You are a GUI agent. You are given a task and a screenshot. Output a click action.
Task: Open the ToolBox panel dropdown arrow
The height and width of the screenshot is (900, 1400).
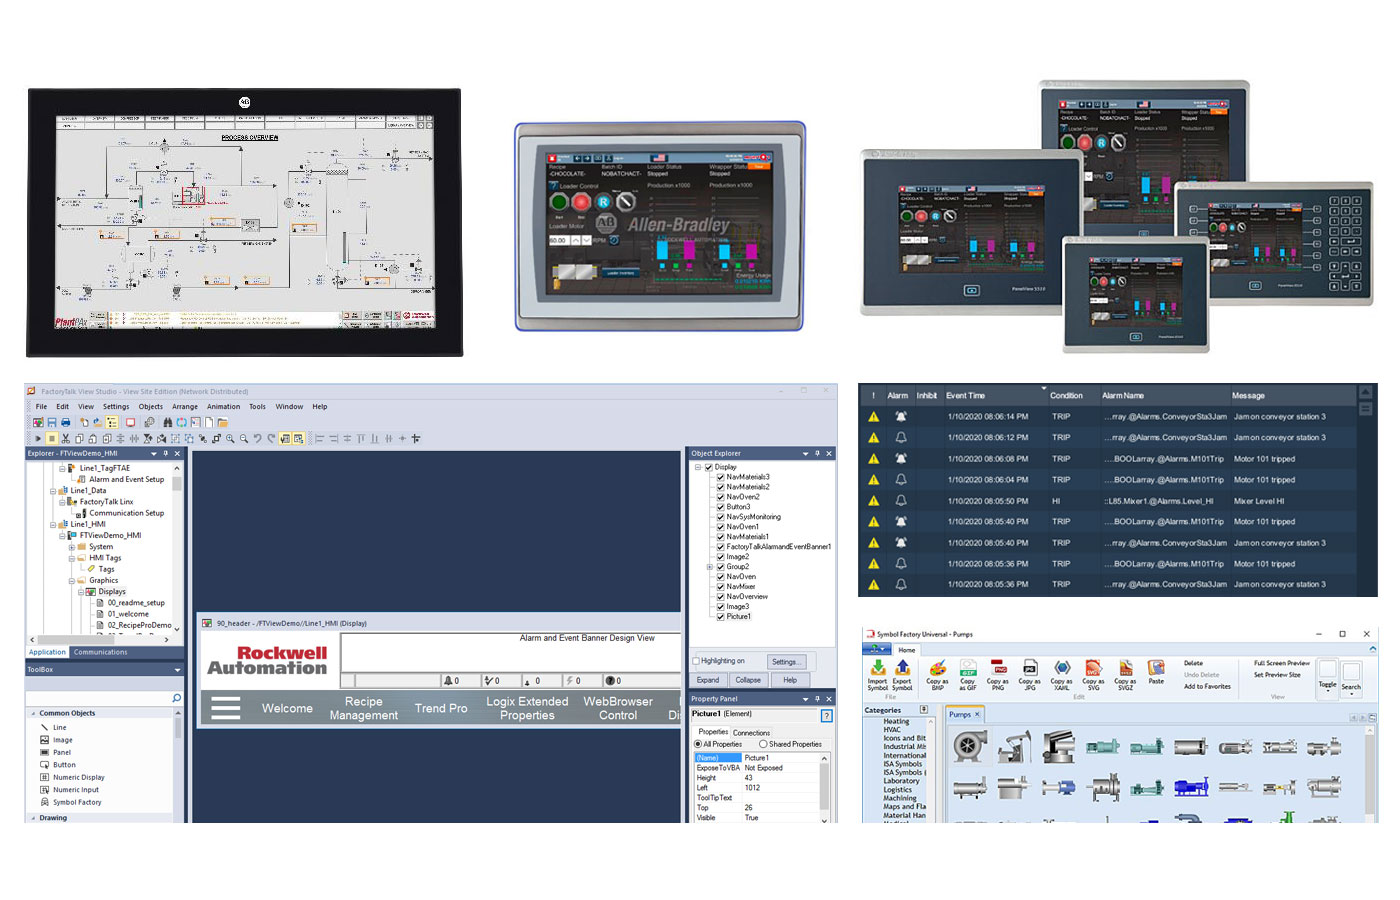(x=177, y=670)
